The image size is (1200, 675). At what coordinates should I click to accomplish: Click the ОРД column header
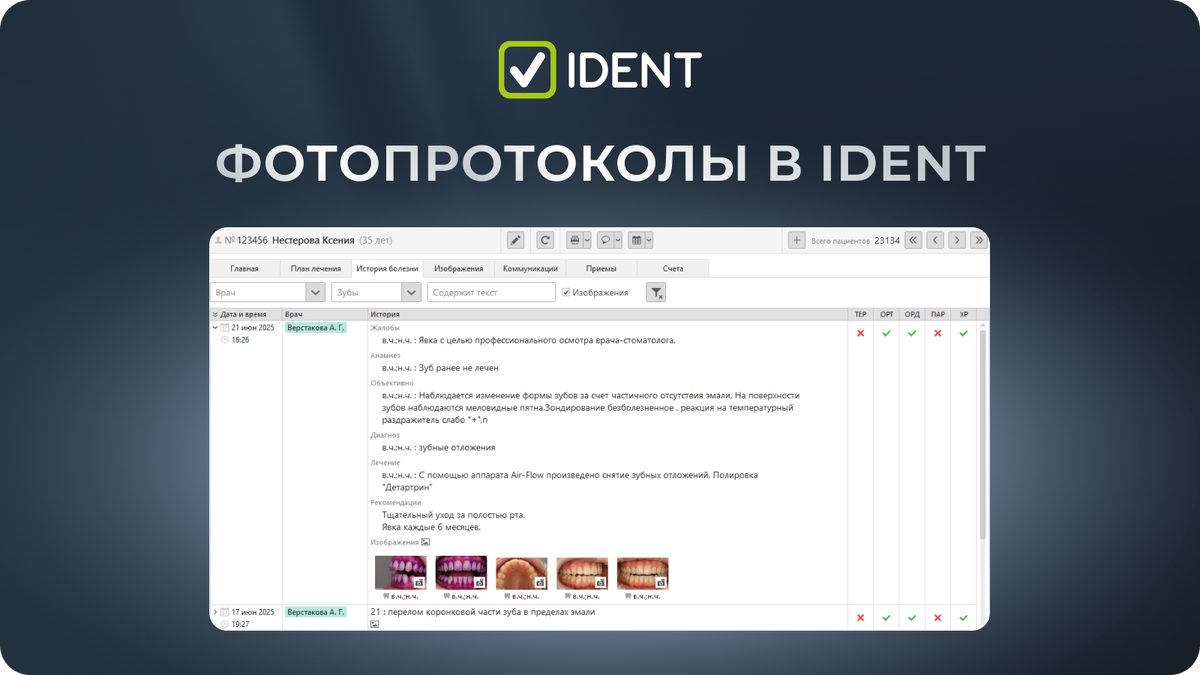click(912, 314)
